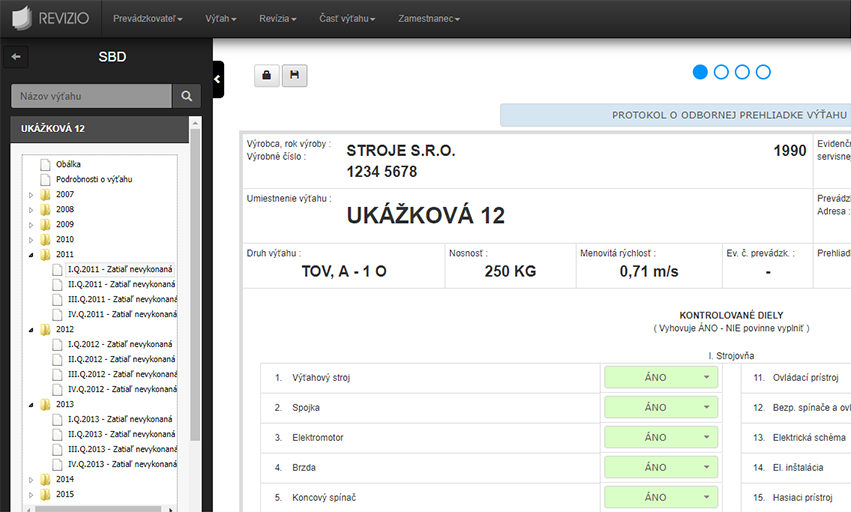The height and width of the screenshot is (512, 851).
Task: Click the search magnifier icon
Action: pyautogui.click(x=186, y=96)
